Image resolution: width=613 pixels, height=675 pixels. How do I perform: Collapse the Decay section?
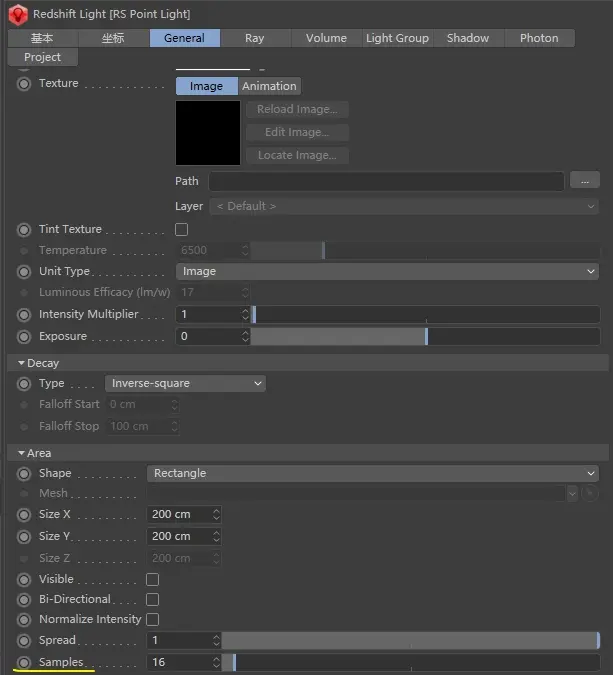coord(21,363)
